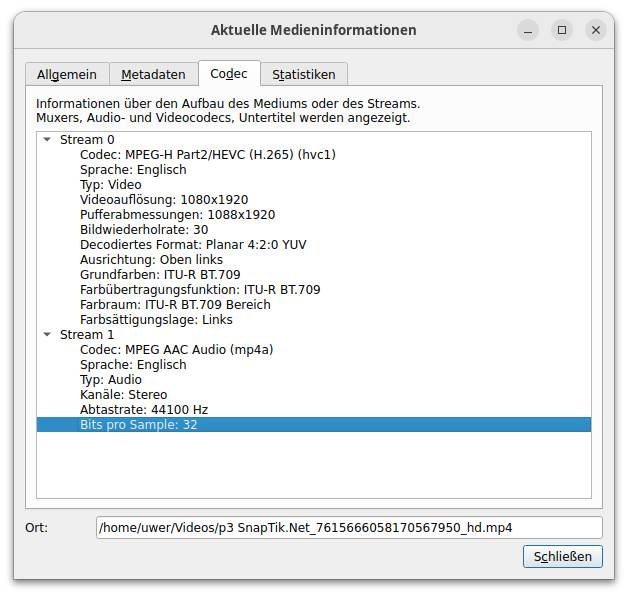This screenshot has height=596, width=628.
Task: Close the window with the X icon
Action: tap(596, 30)
